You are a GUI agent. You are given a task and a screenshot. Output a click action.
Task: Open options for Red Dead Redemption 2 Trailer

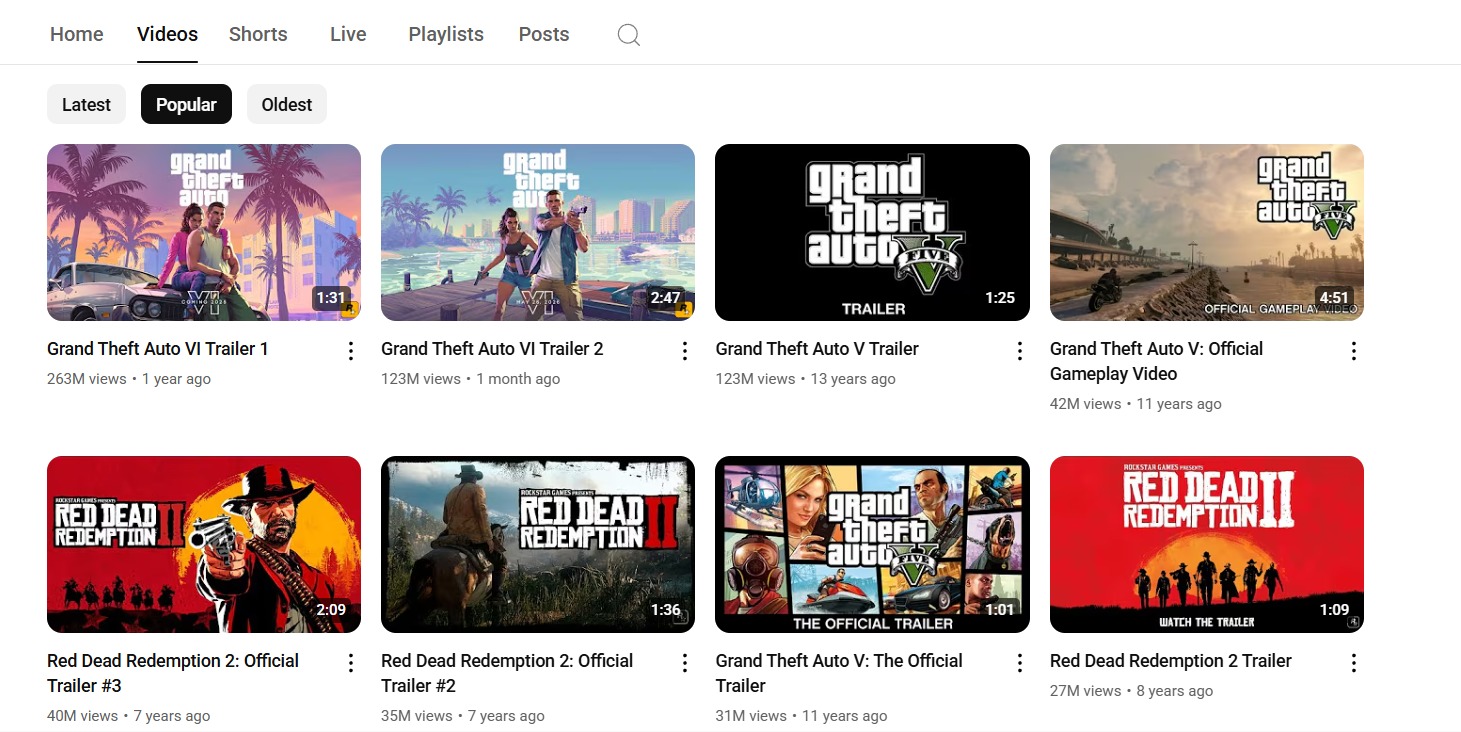(1354, 663)
